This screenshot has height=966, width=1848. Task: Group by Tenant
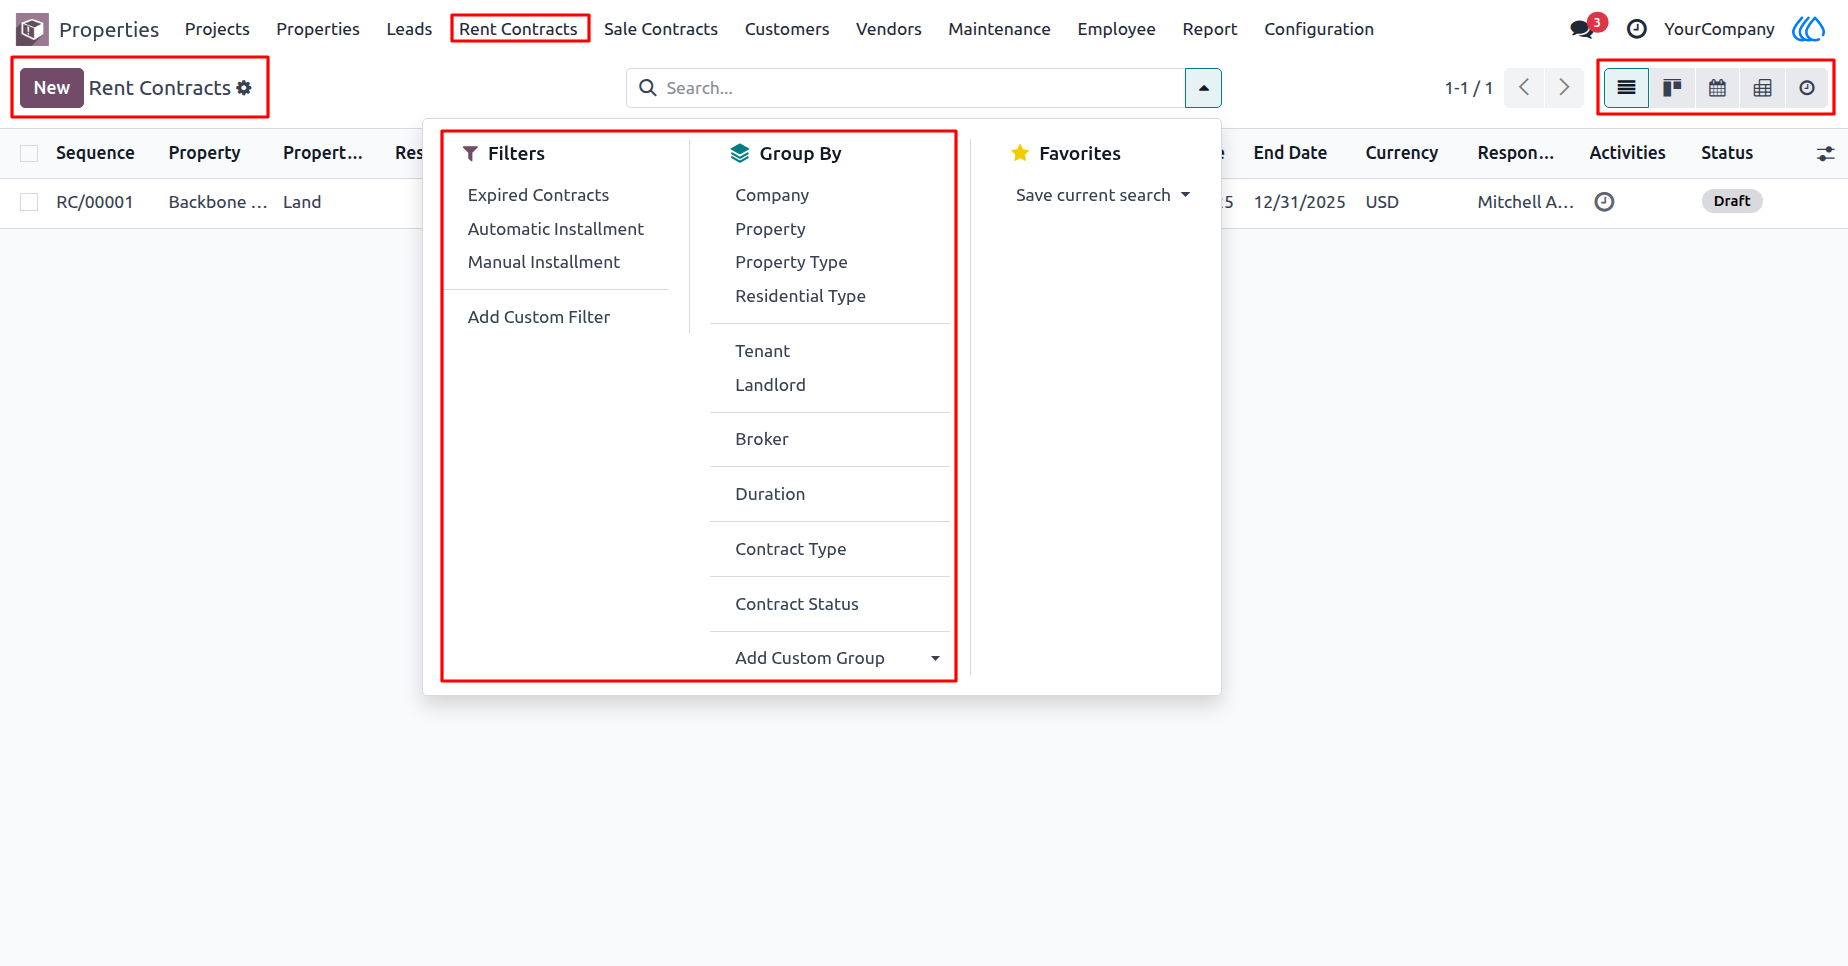(762, 351)
